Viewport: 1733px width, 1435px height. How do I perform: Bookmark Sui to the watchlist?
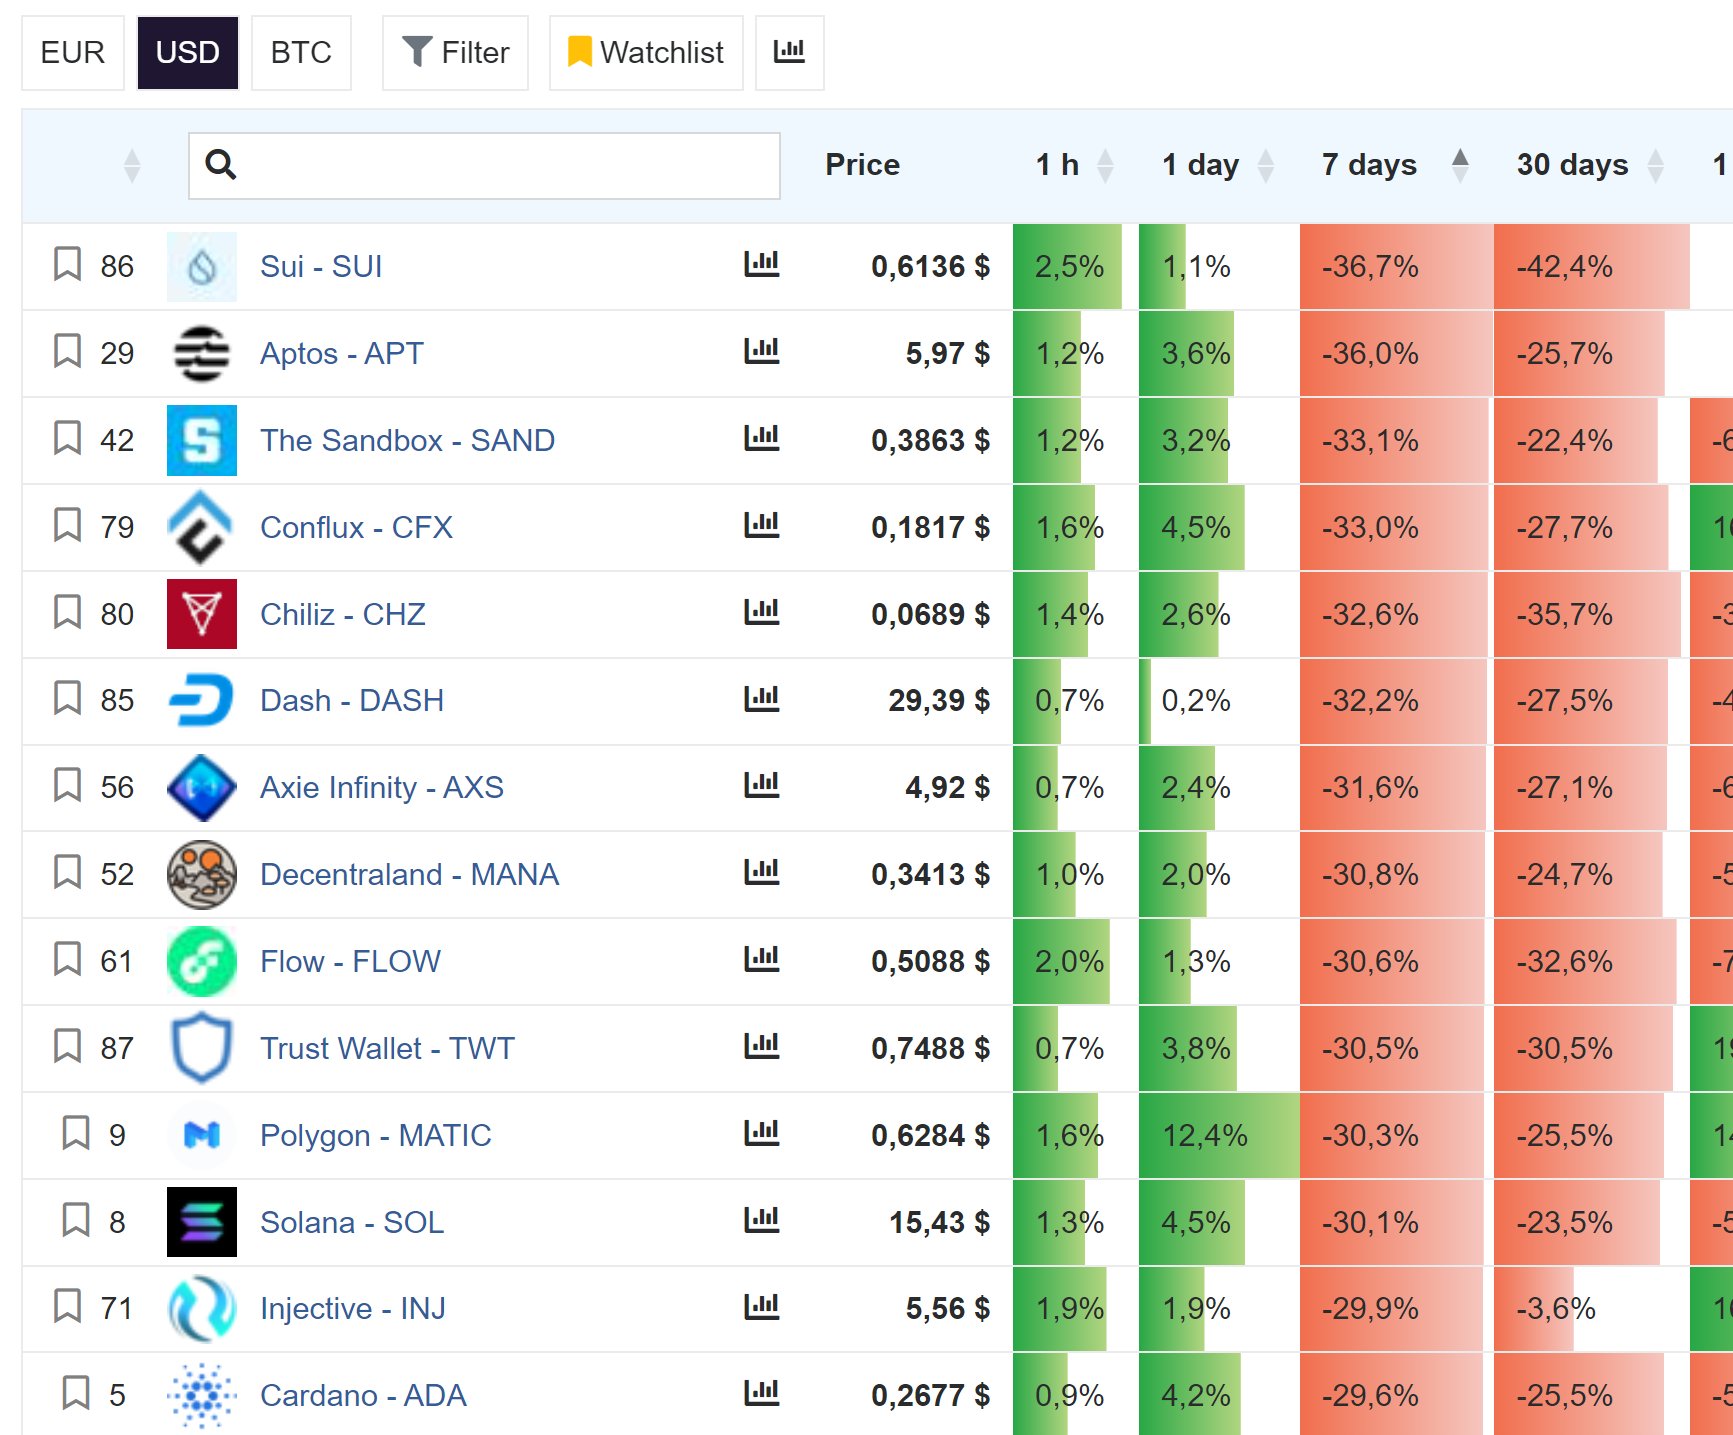click(67, 265)
